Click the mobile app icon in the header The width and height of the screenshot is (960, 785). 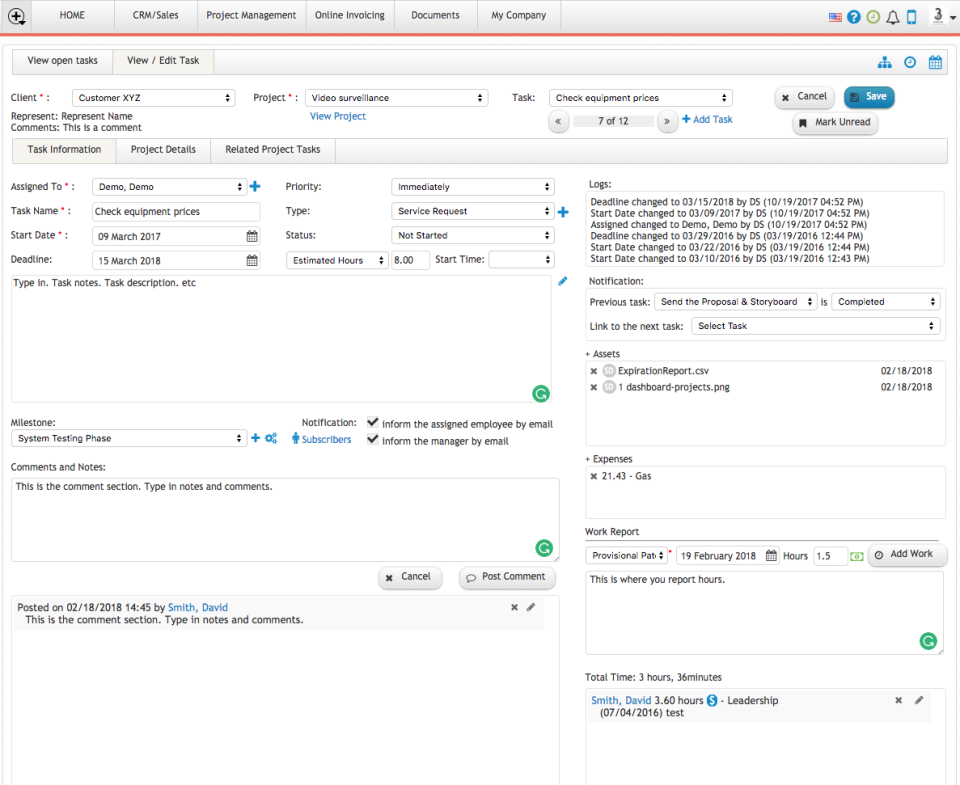[x=911, y=16]
